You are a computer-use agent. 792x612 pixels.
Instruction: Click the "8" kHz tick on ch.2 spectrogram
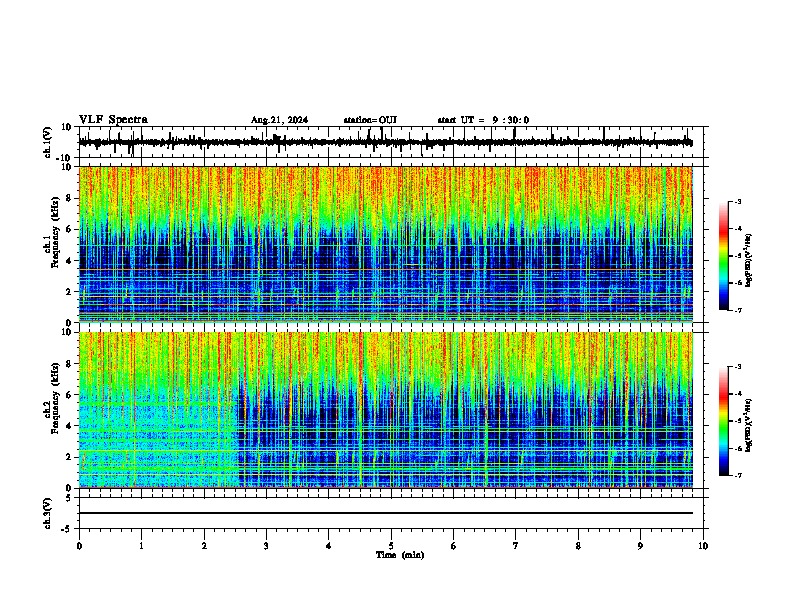[70, 364]
